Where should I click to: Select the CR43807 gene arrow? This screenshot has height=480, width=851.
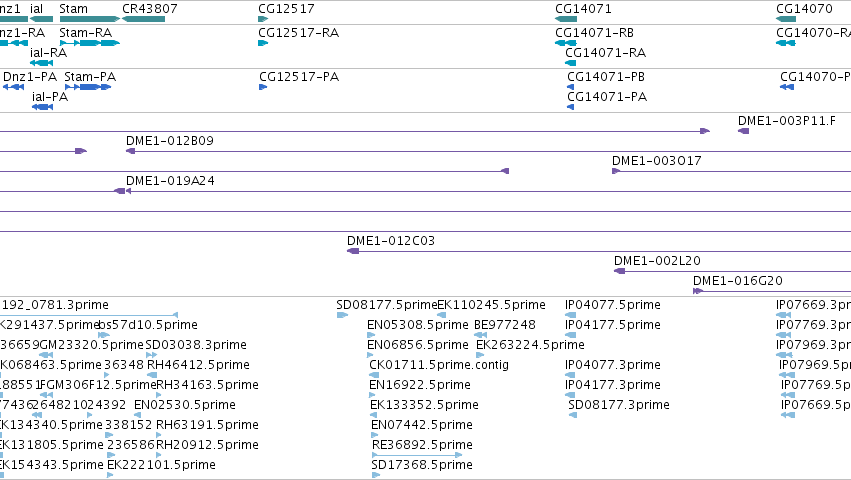pos(143,19)
